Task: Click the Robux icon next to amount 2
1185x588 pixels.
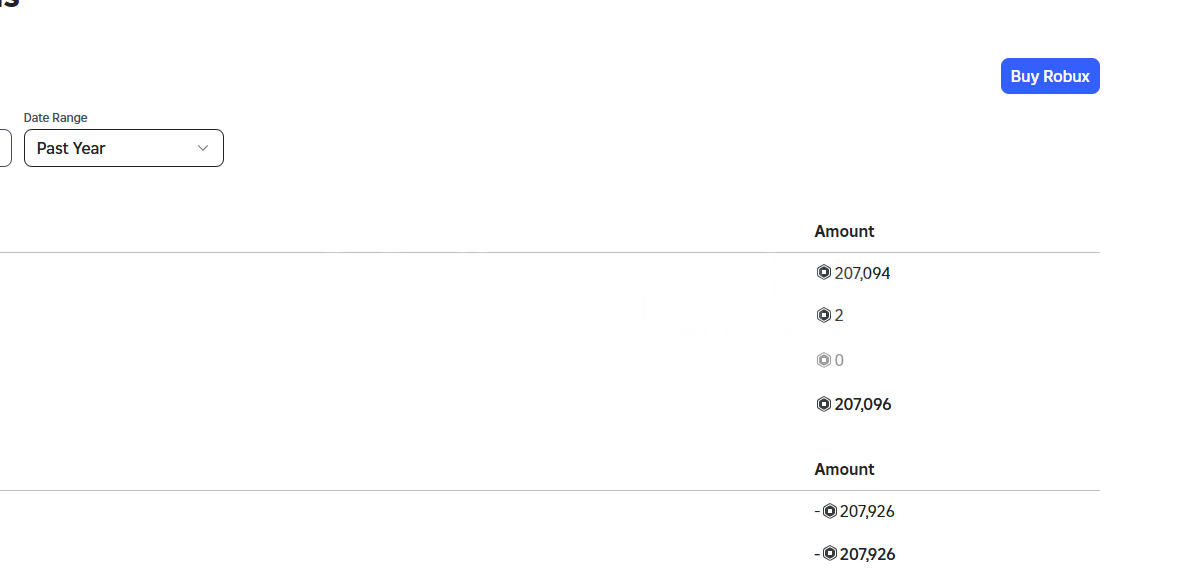Action: (x=824, y=315)
